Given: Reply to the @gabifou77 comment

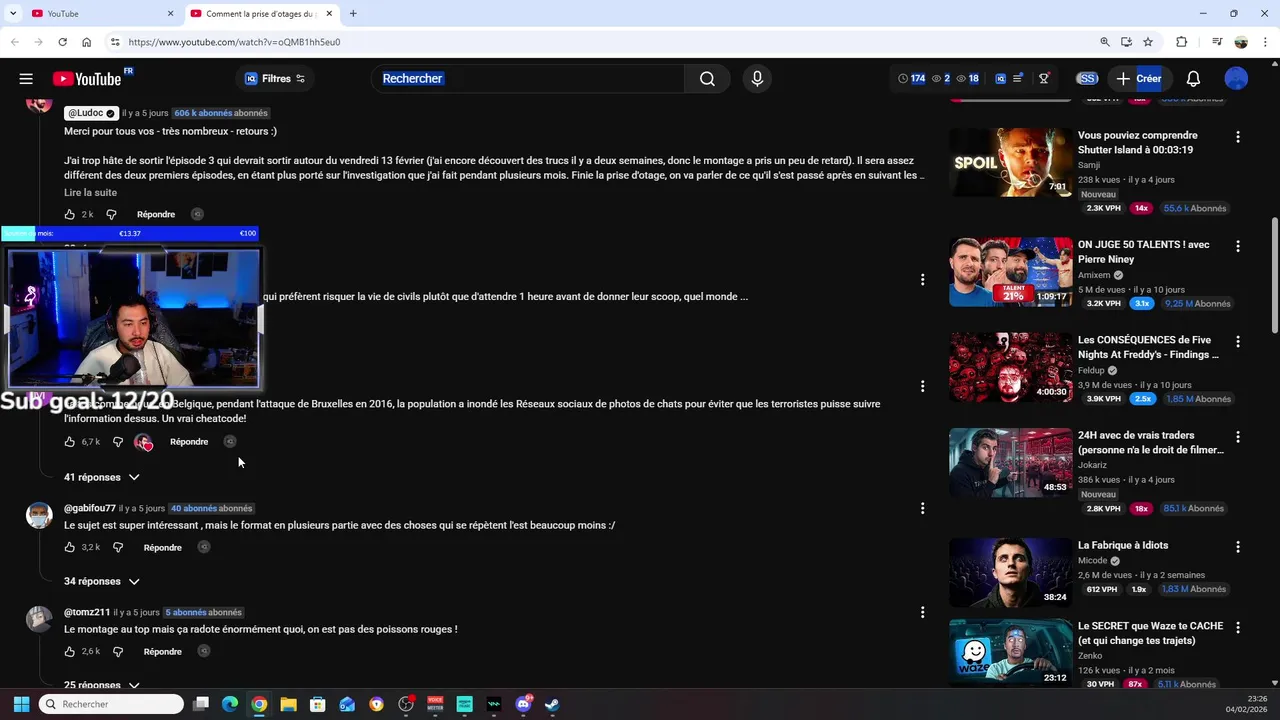Looking at the screenshot, I should [x=162, y=548].
